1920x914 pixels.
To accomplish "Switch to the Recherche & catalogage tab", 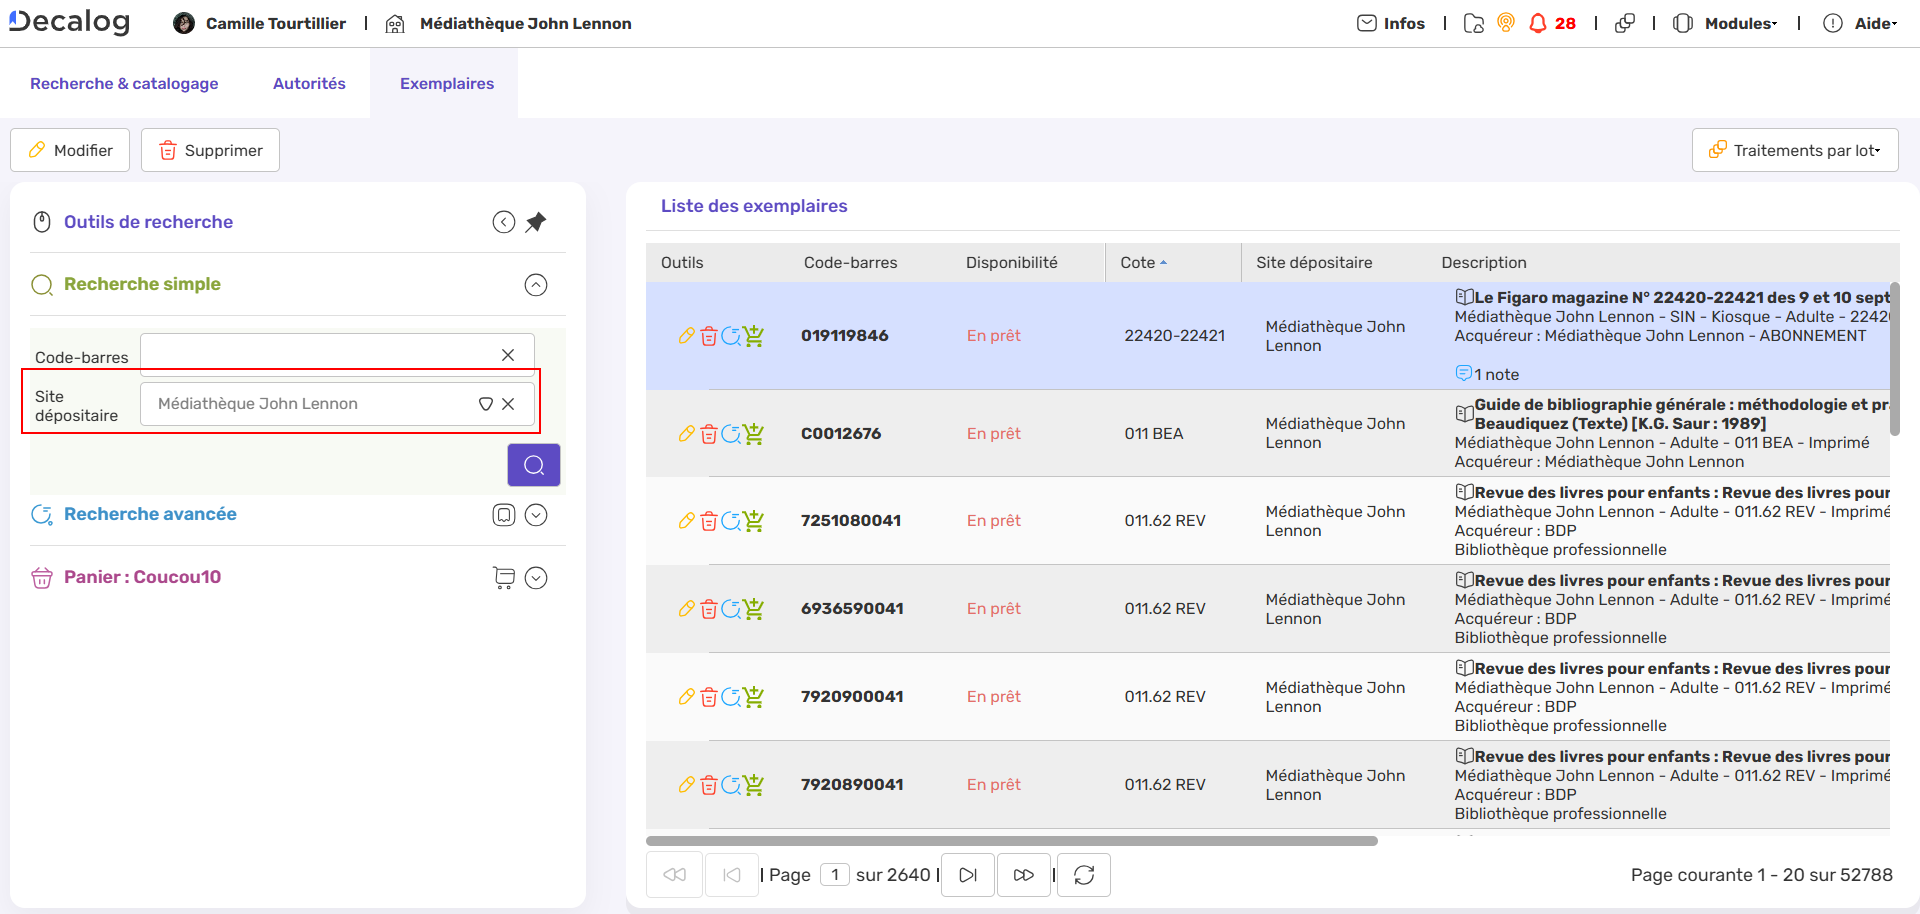I will pyautogui.click(x=124, y=83).
